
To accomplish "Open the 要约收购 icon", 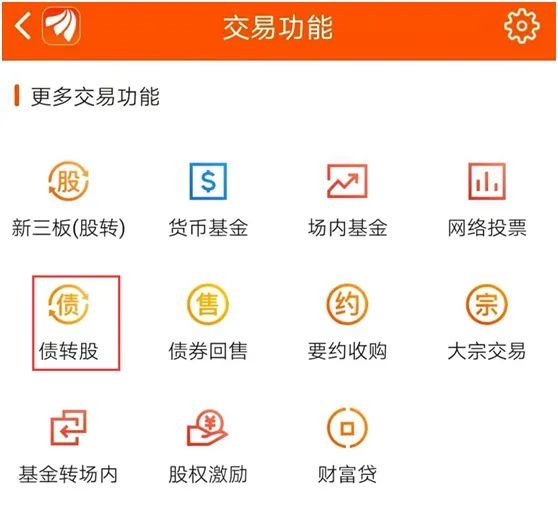I will (347, 304).
